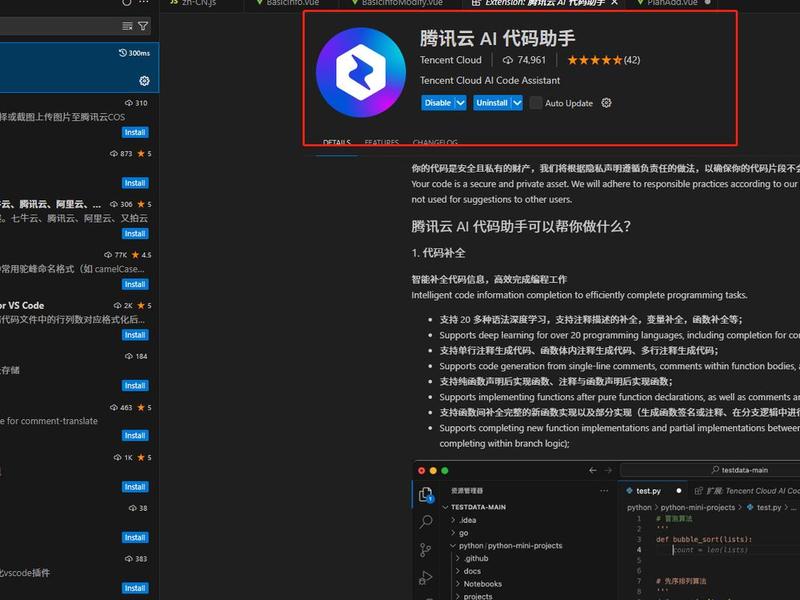800x600 pixels.
Task: Click 'Intelligent code information completion' sentence
Action: coord(580,295)
